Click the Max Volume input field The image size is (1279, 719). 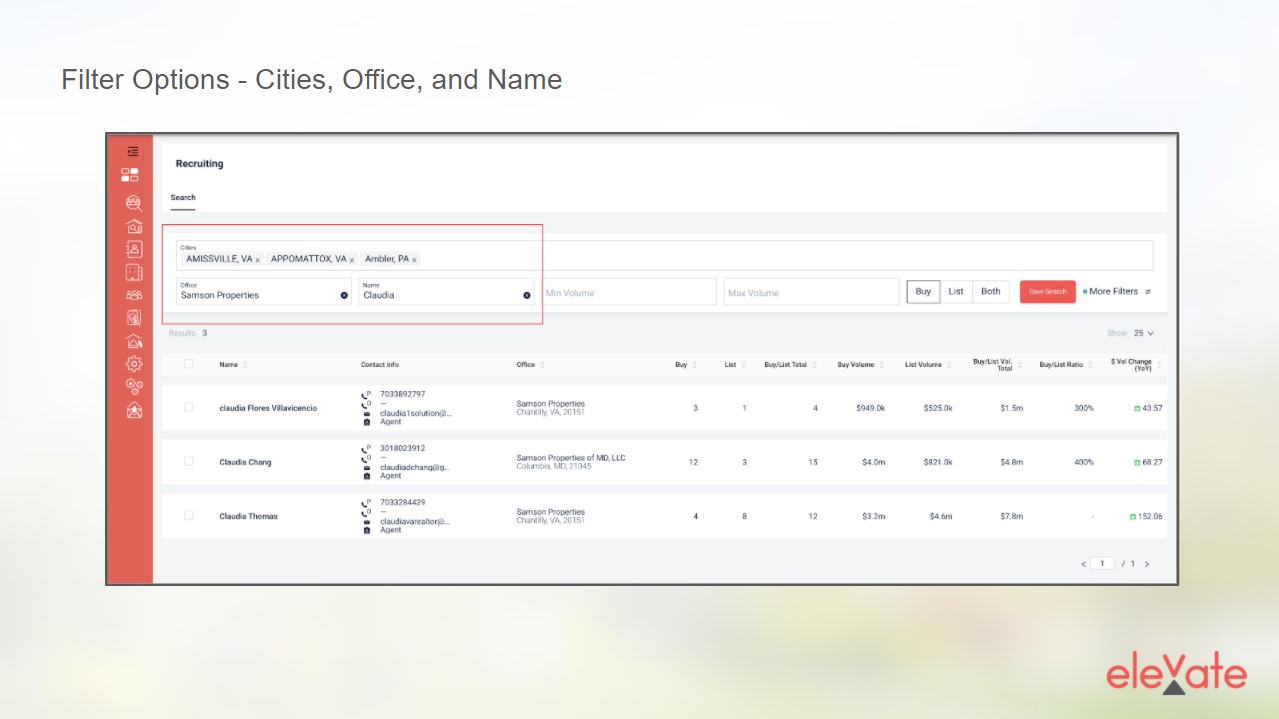(x=812, y=292)
